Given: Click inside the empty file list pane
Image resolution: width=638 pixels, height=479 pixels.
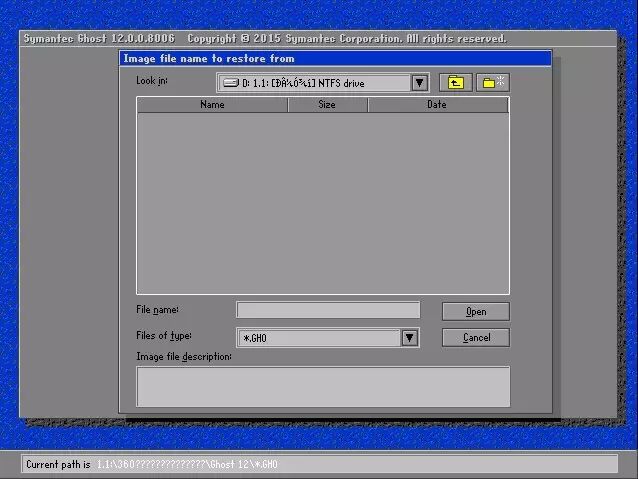Looking at the screenshot, I should (323, 202).
